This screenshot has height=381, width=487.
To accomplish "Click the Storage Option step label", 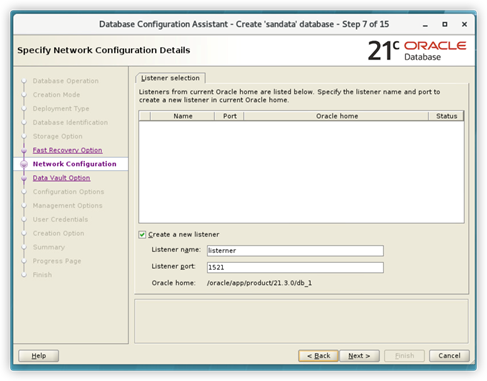I will coord(58,136).
